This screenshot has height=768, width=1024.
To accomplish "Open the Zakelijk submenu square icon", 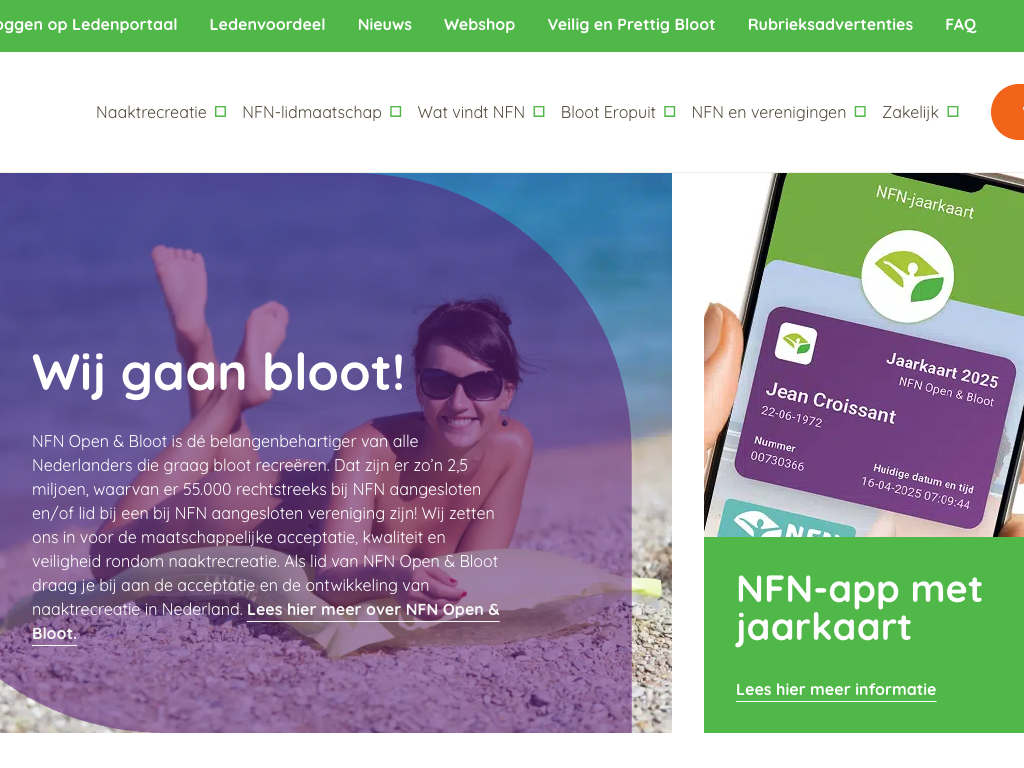I will point(953,112).
